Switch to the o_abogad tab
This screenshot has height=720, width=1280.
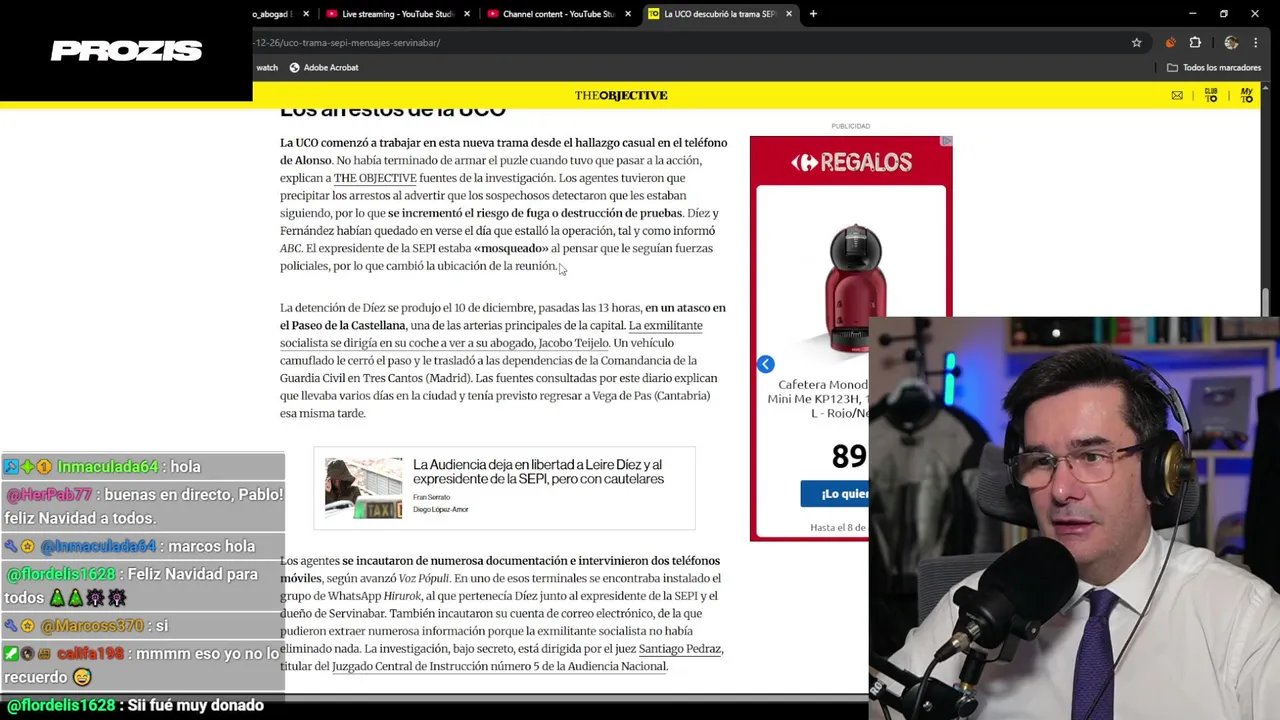[272, 14]
